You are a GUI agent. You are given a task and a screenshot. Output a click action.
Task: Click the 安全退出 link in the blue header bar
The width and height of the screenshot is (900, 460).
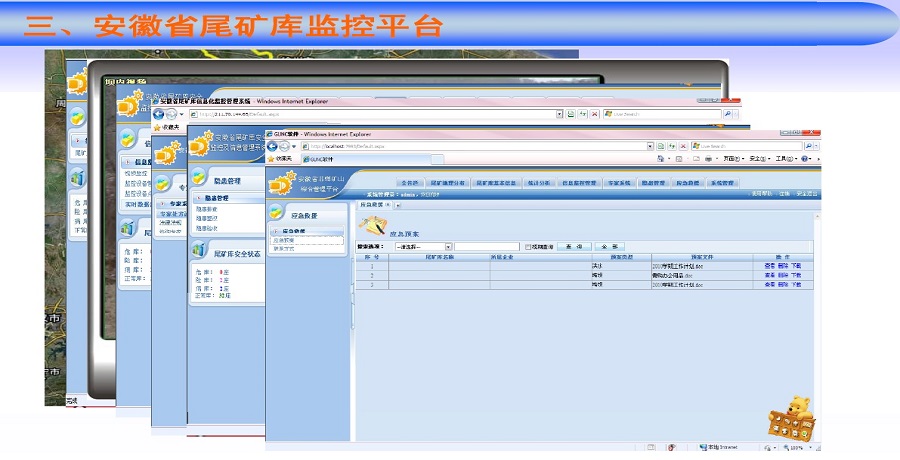pos(806,194)
